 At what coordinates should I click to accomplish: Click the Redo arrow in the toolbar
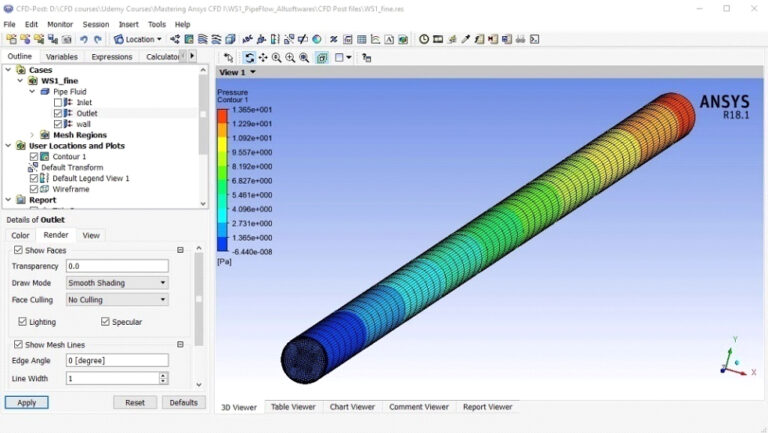(98, 39)
